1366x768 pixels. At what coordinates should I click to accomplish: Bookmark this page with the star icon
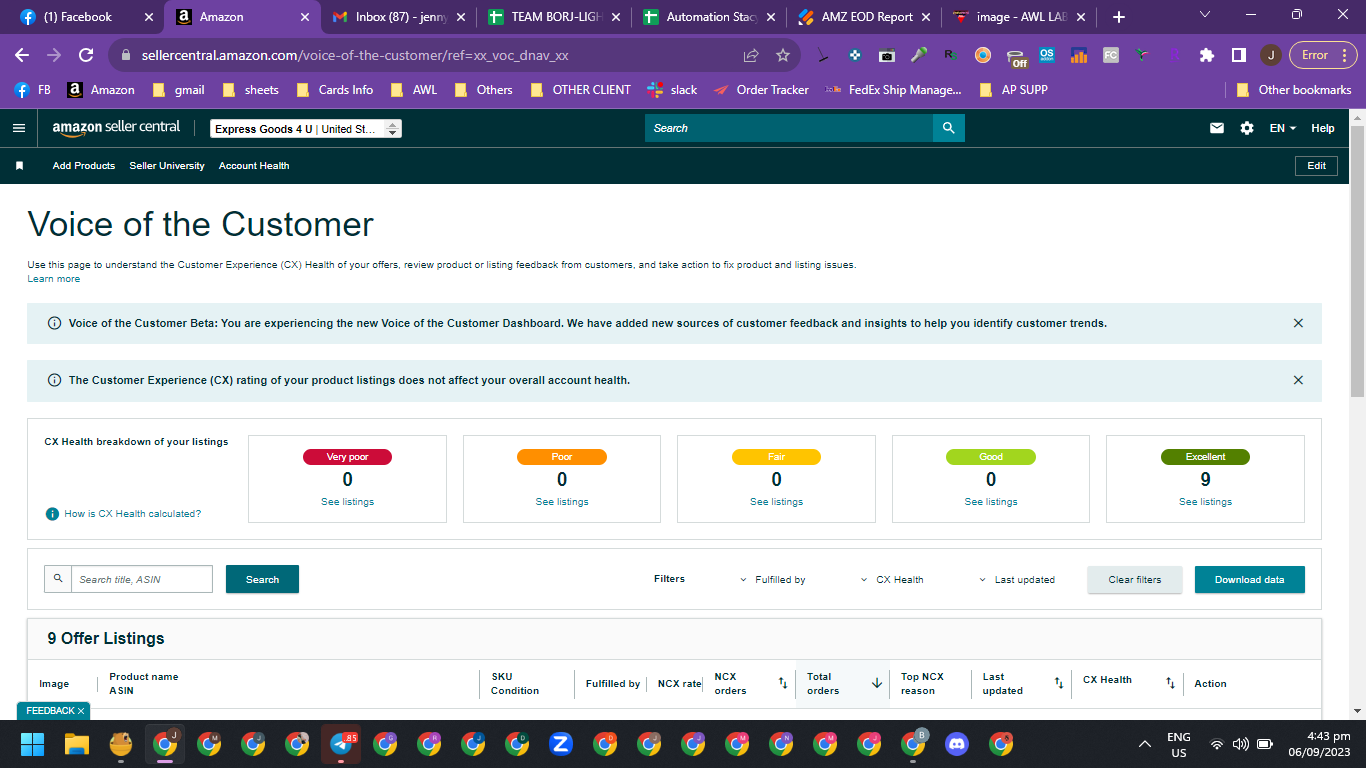783,56
